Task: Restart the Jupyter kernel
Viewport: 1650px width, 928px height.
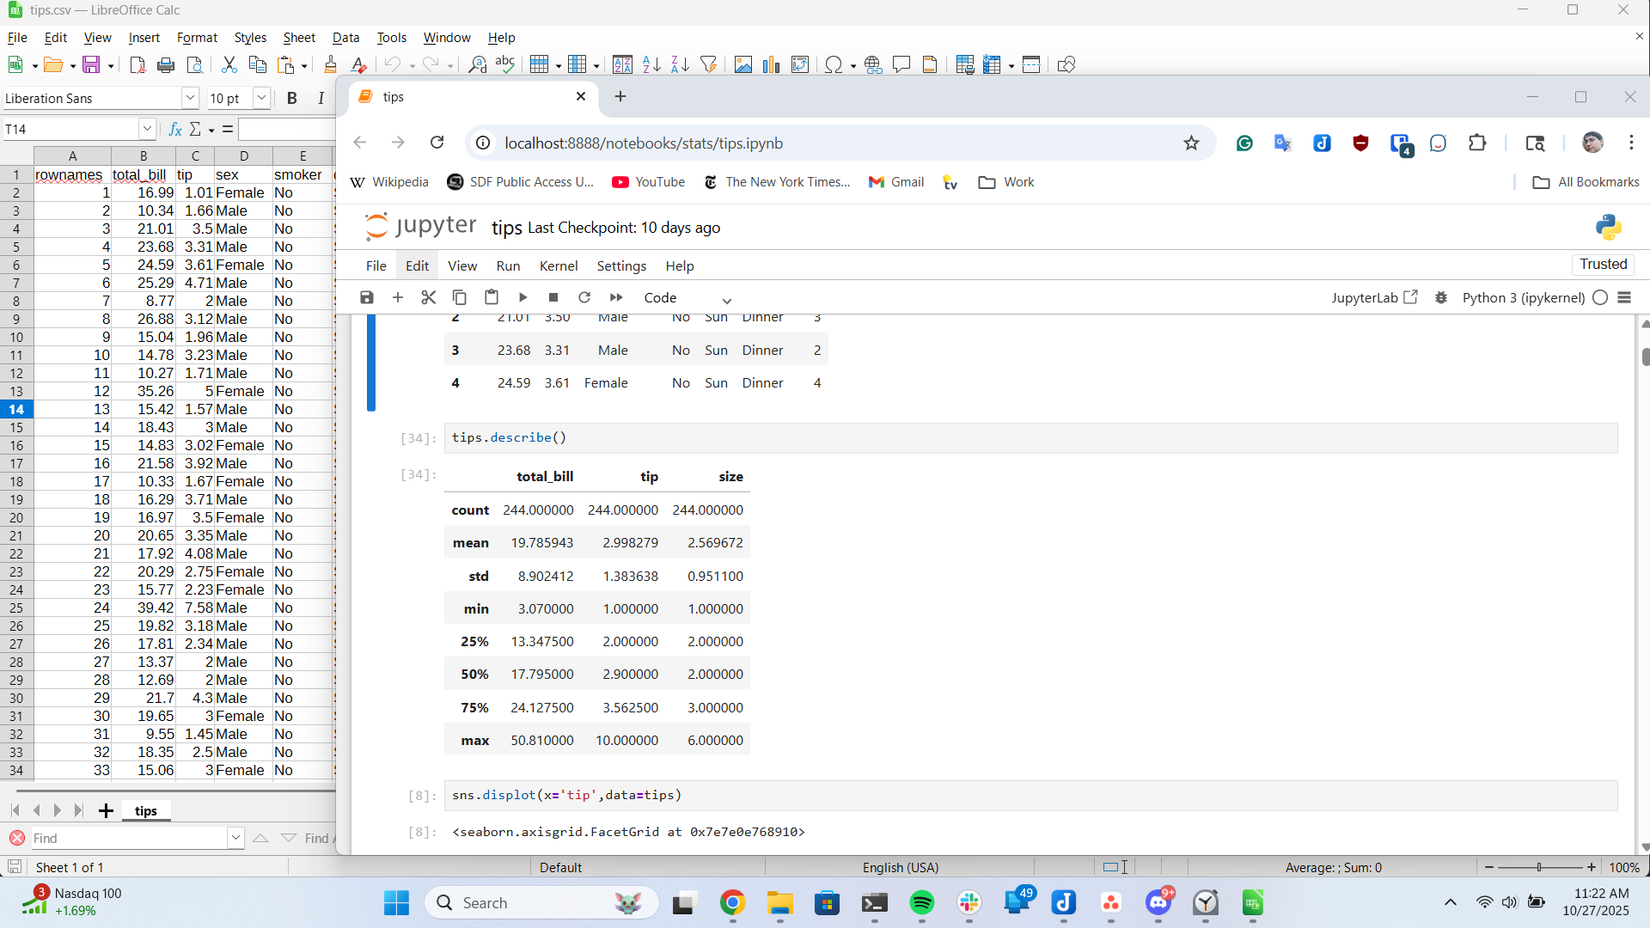Action: [584, 297]
